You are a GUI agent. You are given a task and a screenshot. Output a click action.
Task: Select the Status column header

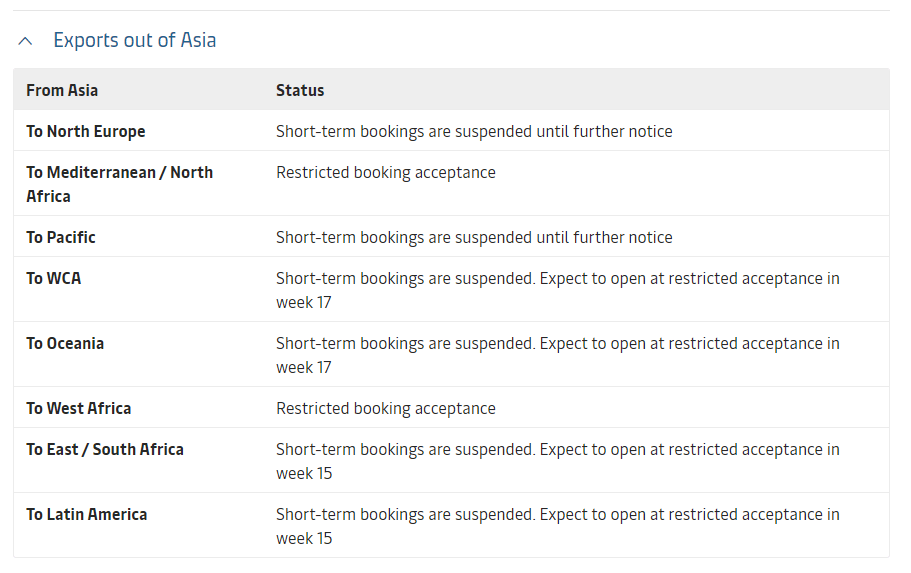pyautogui.click(x=300, y=91)
